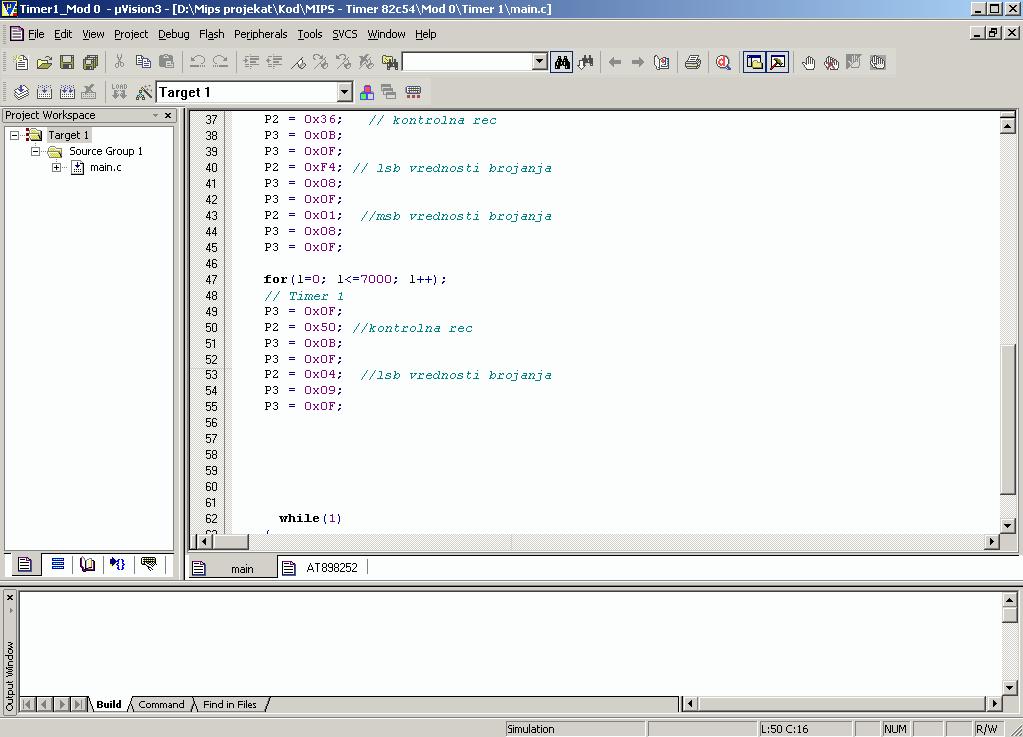This screenshot has width=1023, height=737.
Task: Expand the main.c tree node
Action: (x=57, y=168)
